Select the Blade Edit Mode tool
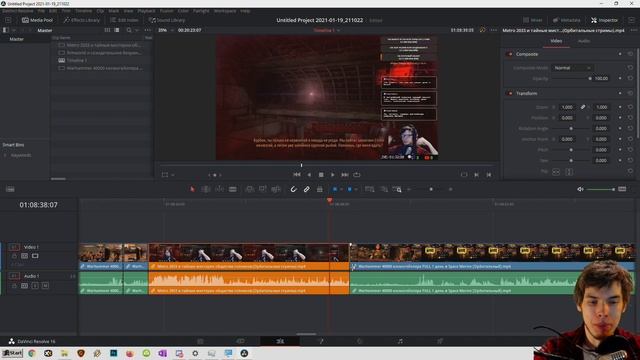Viewport: 640px width, 360px height. coord(233,189)
